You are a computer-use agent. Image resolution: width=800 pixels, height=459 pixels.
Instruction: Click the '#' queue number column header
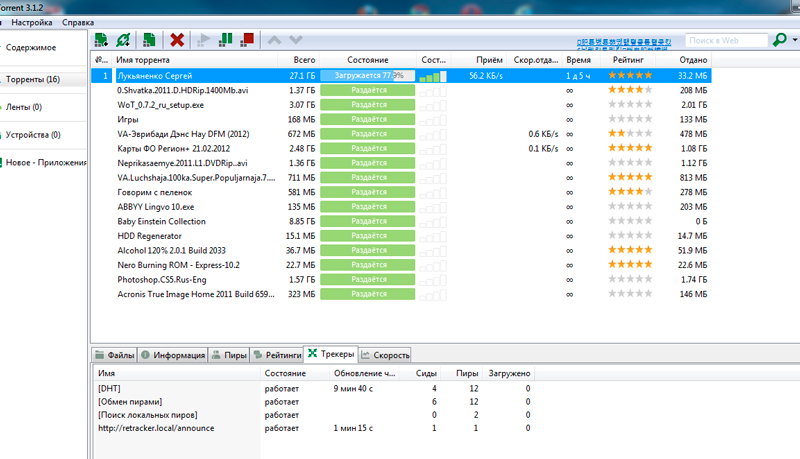[102, 60]
